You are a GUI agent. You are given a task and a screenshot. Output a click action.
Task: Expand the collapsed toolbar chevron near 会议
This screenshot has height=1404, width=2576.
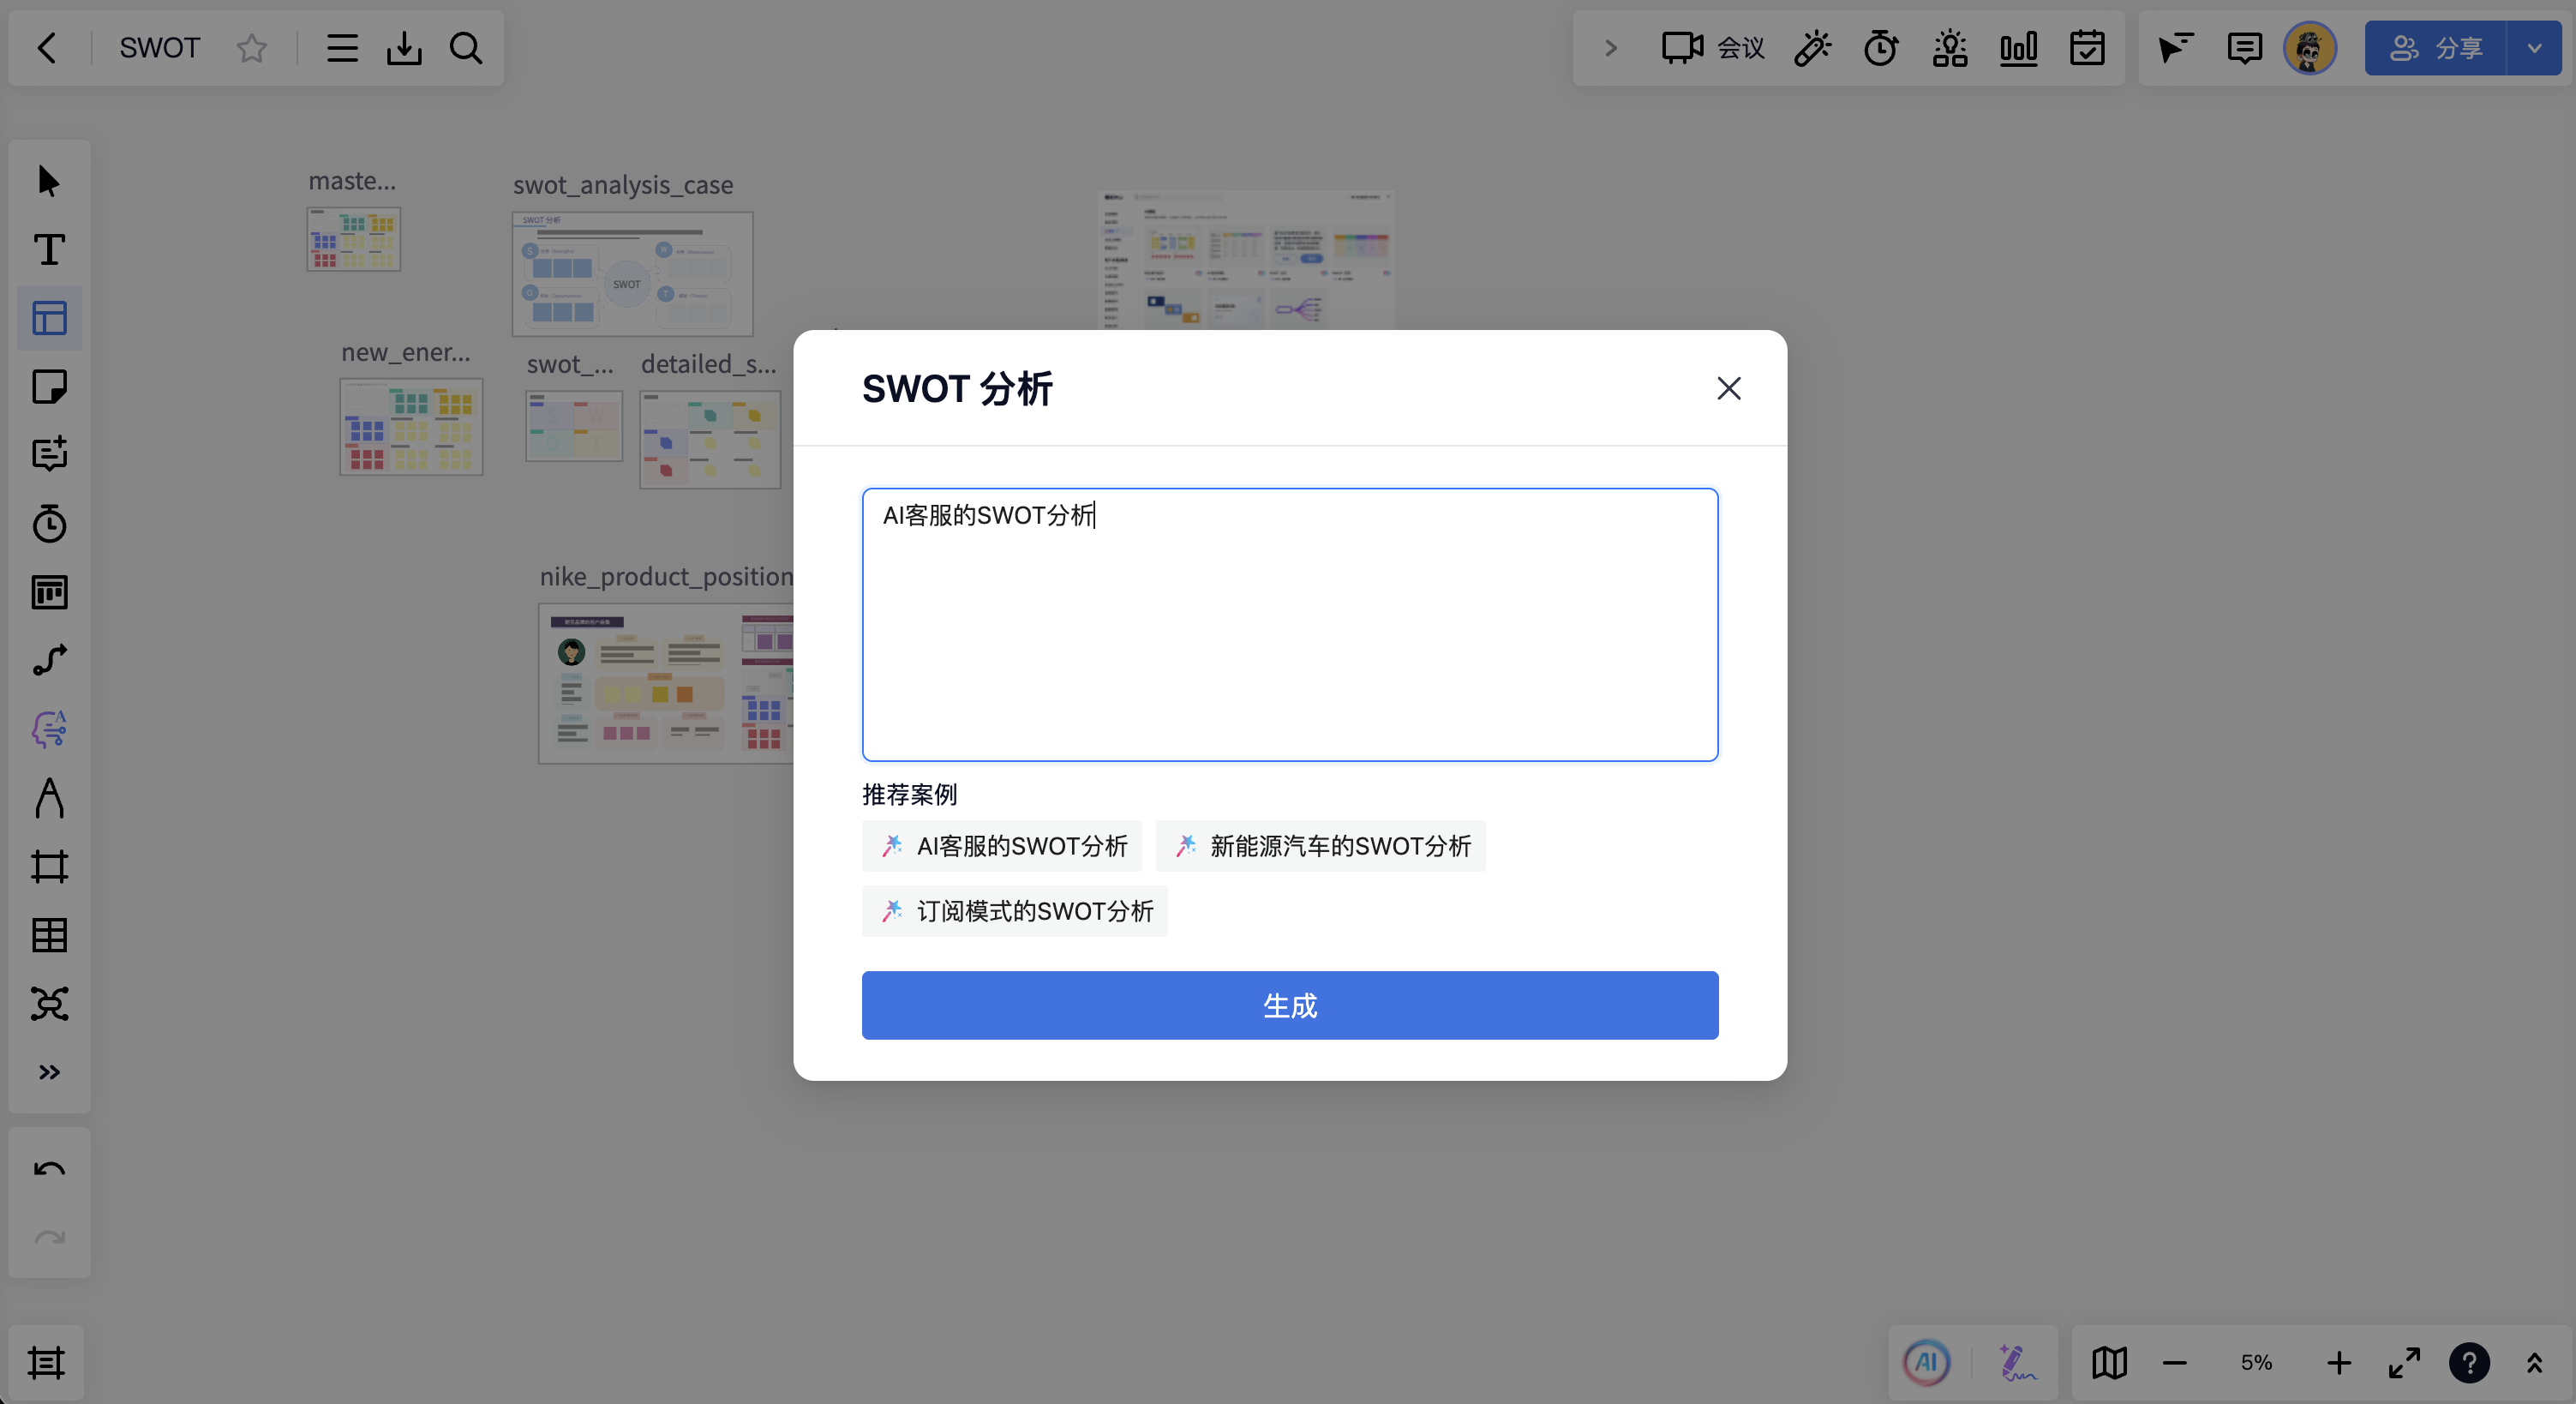tap(1609, 47)
